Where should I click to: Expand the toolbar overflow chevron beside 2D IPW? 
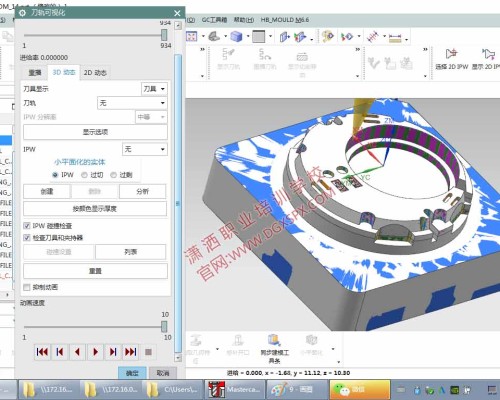click(425, 50)
